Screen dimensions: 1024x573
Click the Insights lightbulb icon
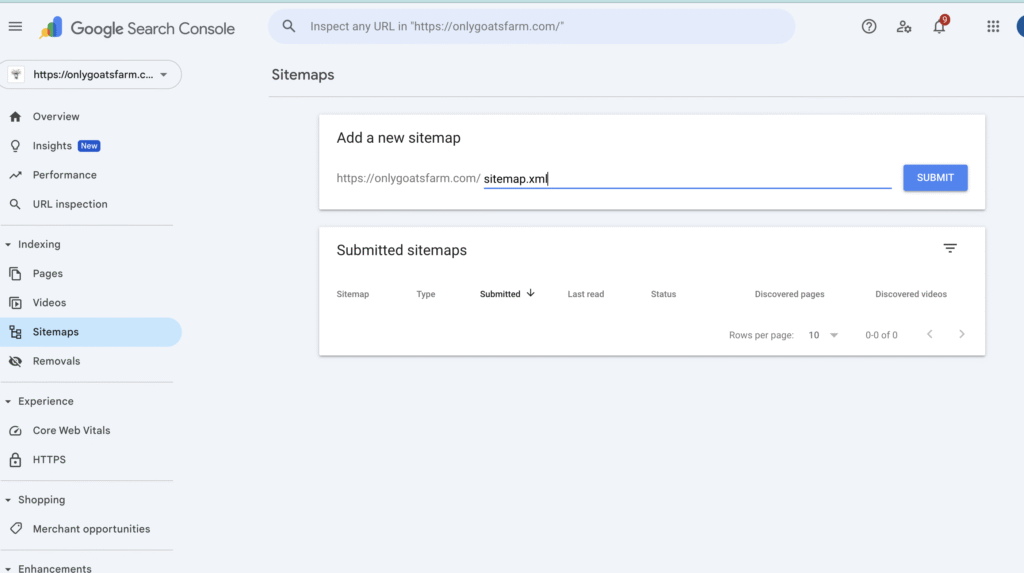coord(15,146)
